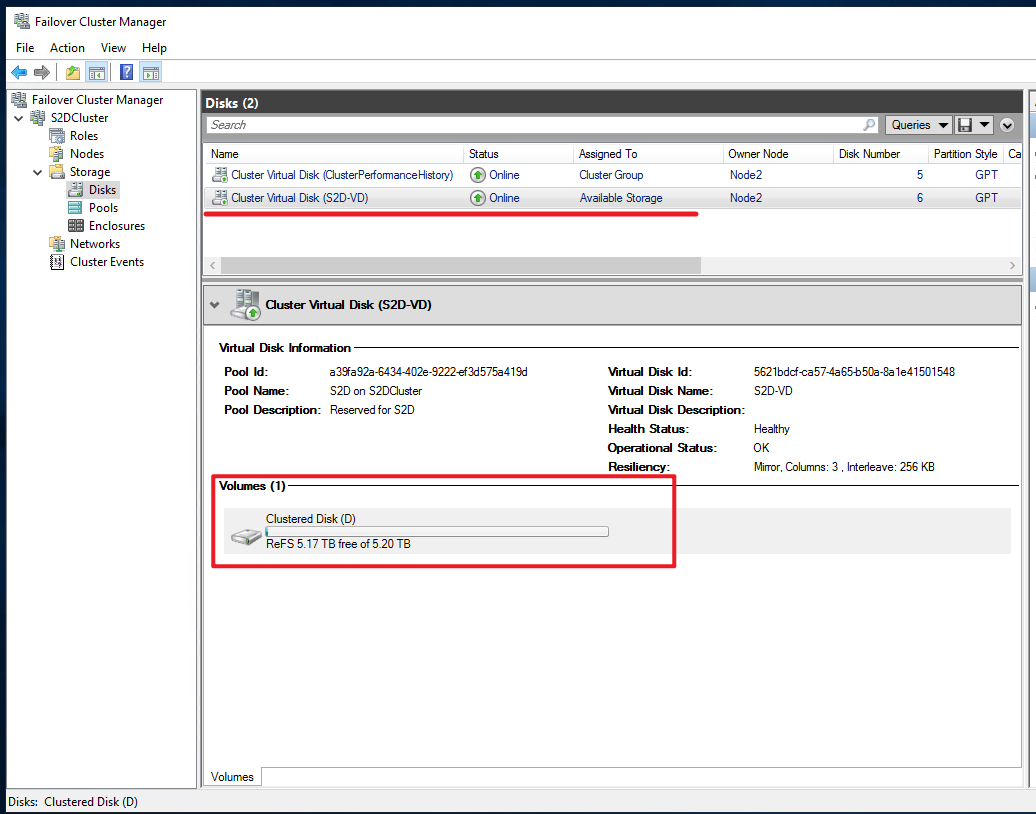1036x814 pixels.
Task: Sort by the Assigned To column header
Action: [x=648, y=154]
